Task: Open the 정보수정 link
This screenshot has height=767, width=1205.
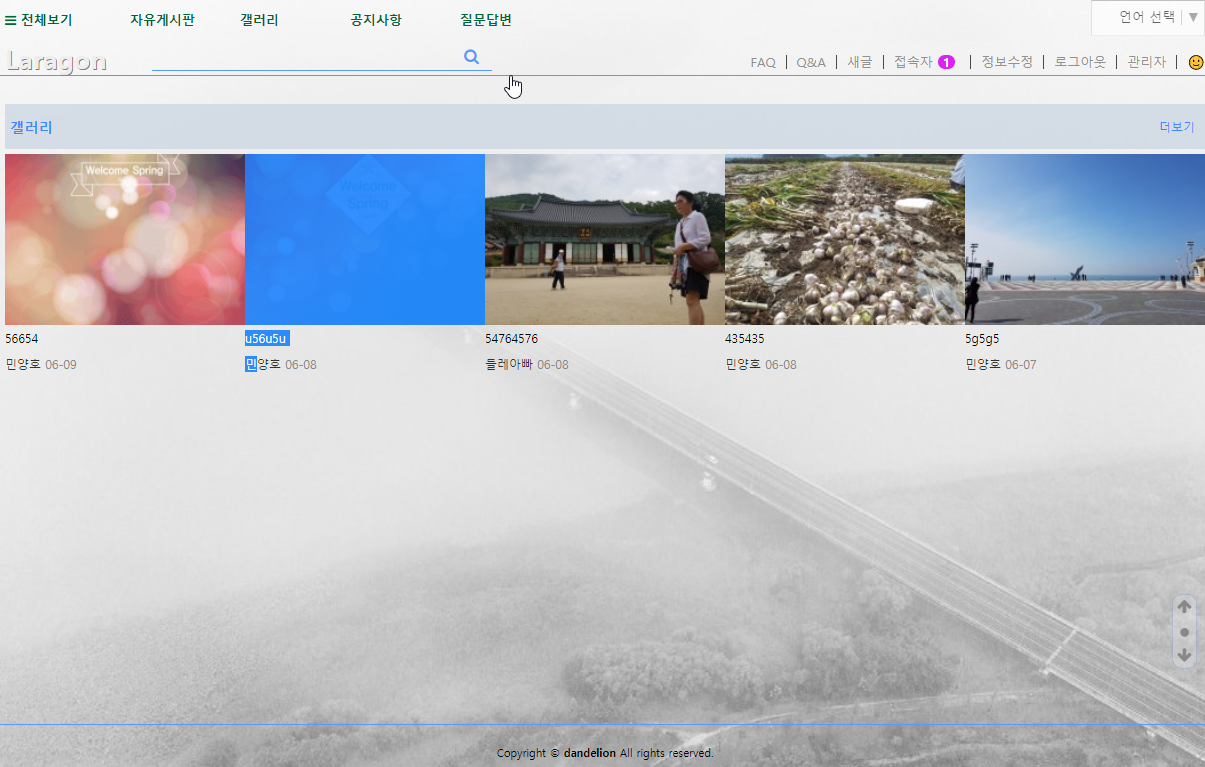Action: tap(1007, 62)
